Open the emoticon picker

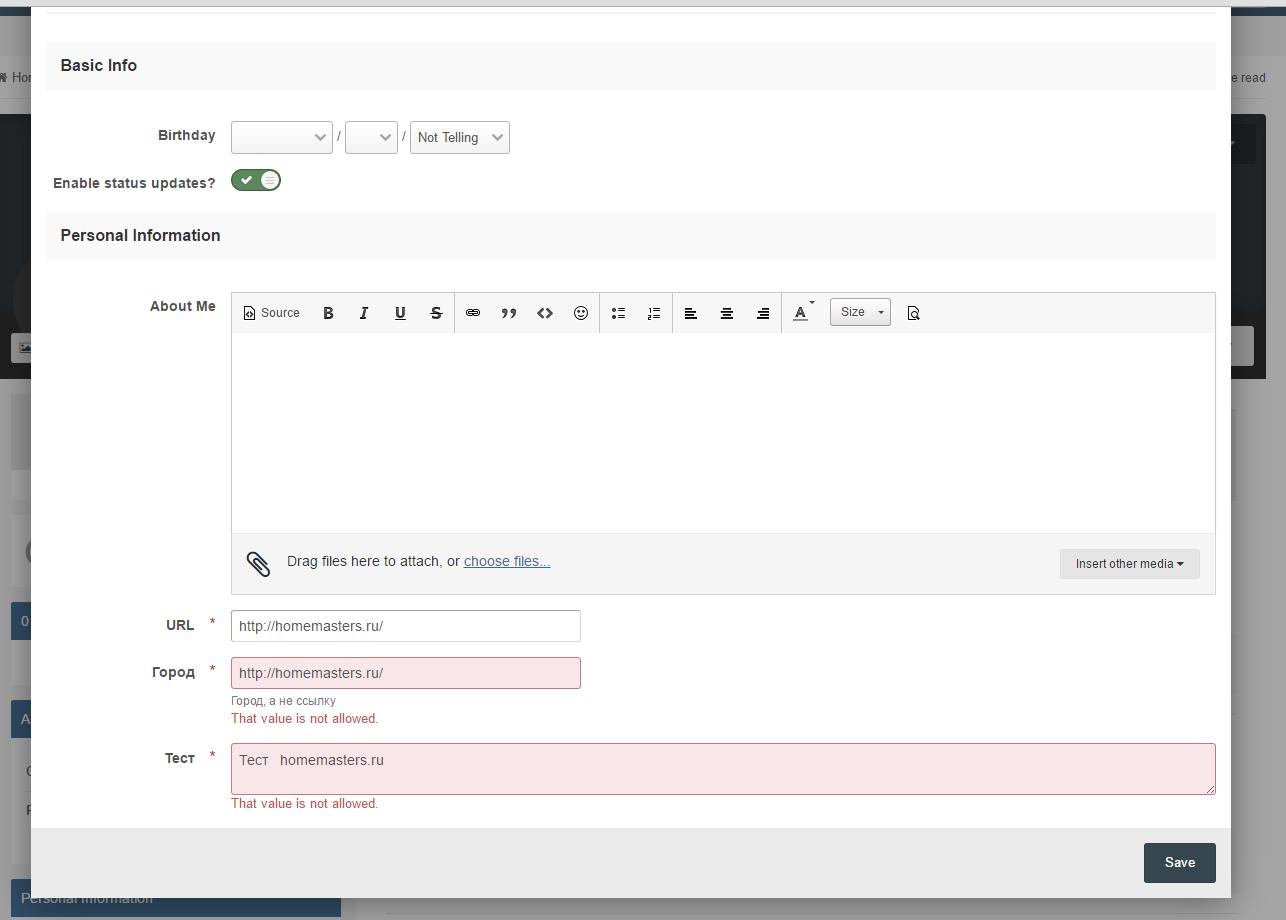pyautogui.click(x=581, y=313)
